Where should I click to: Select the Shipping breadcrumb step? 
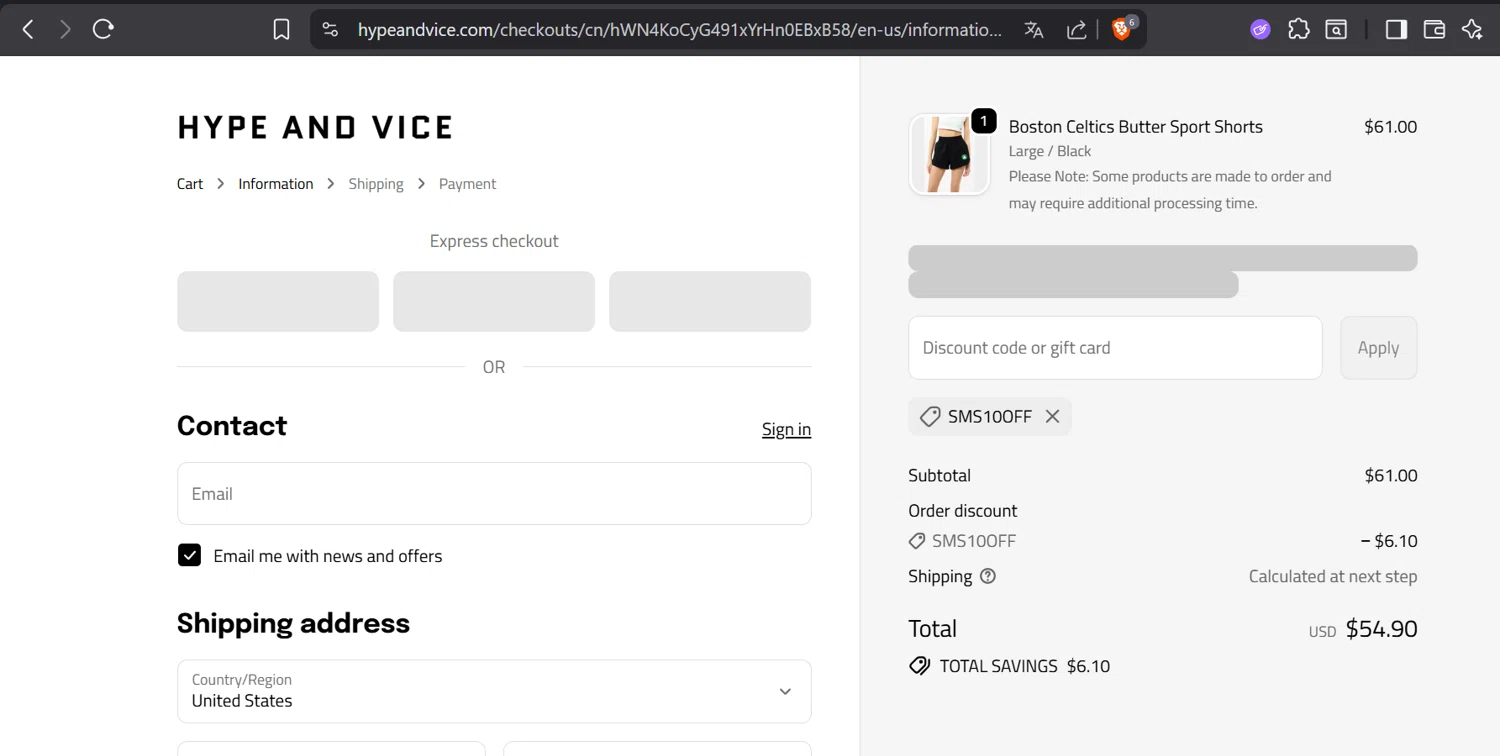(x=376, y=184)
